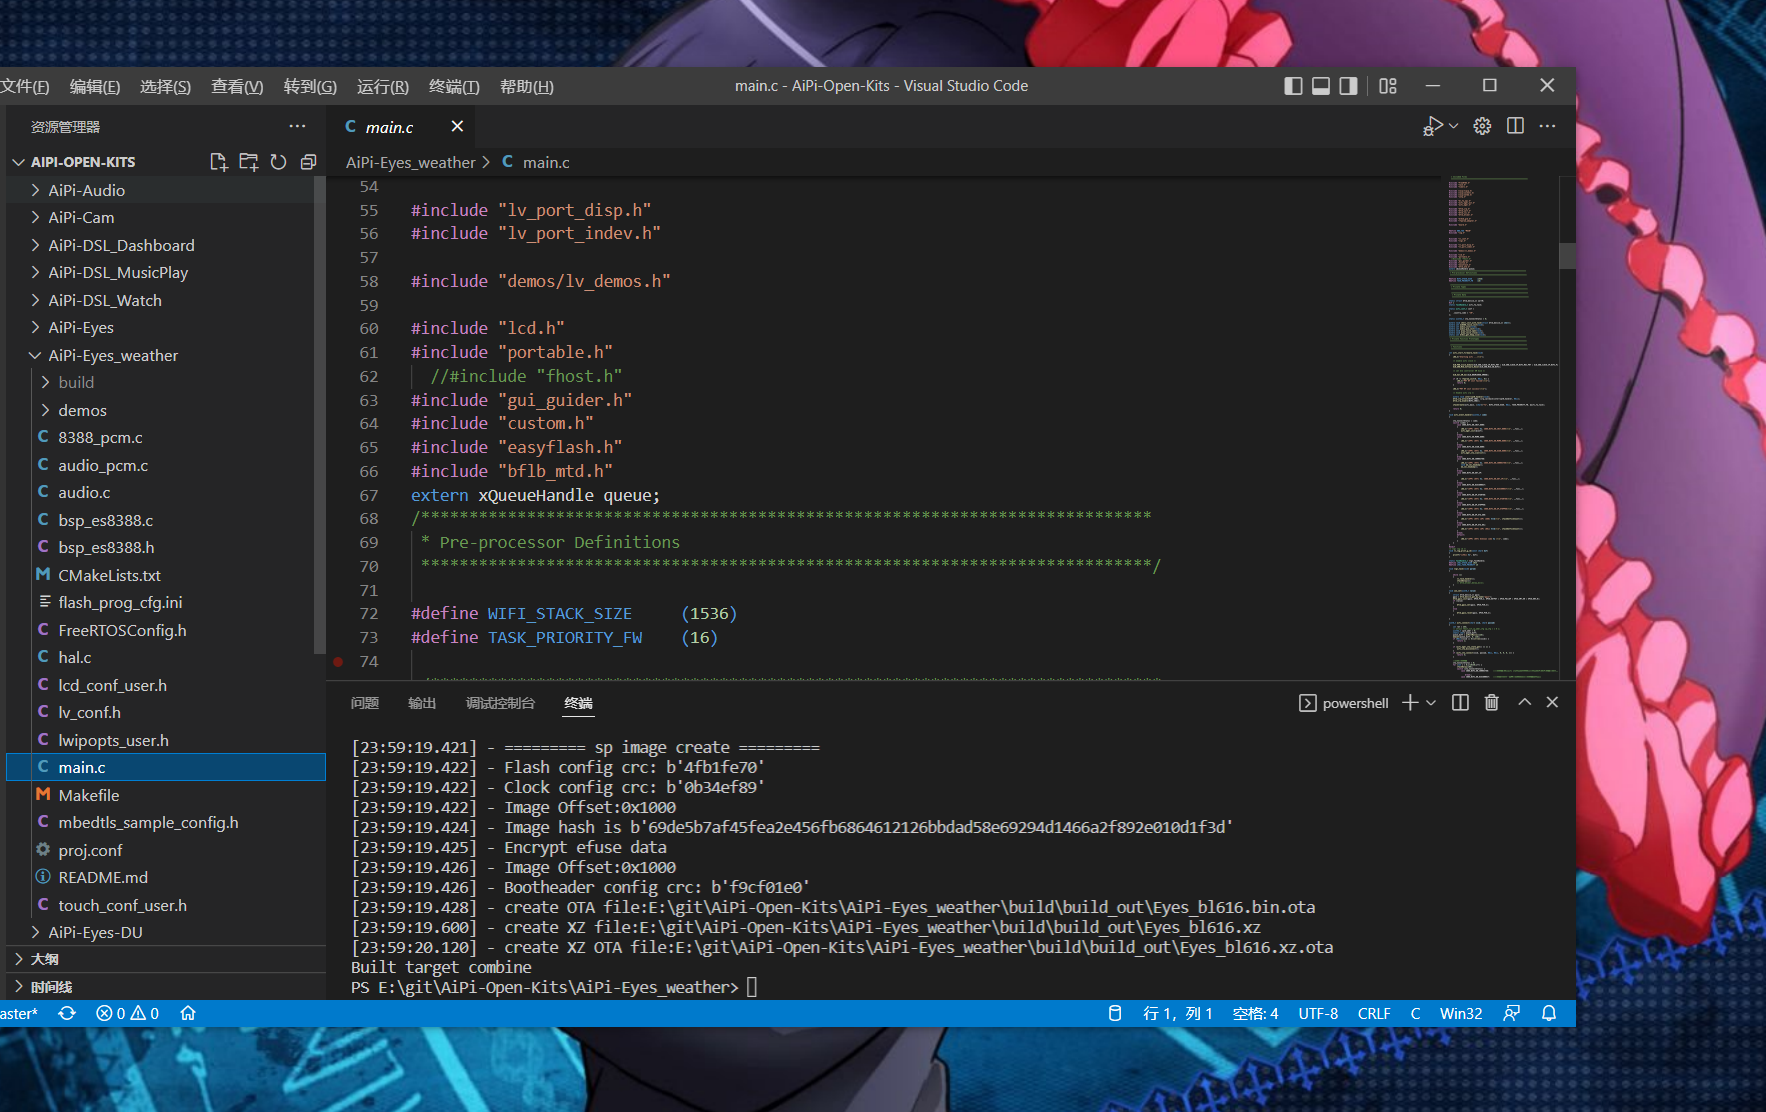Open the 帮助(H) menu
The image size is (1766, 1112).
[526, 87]
